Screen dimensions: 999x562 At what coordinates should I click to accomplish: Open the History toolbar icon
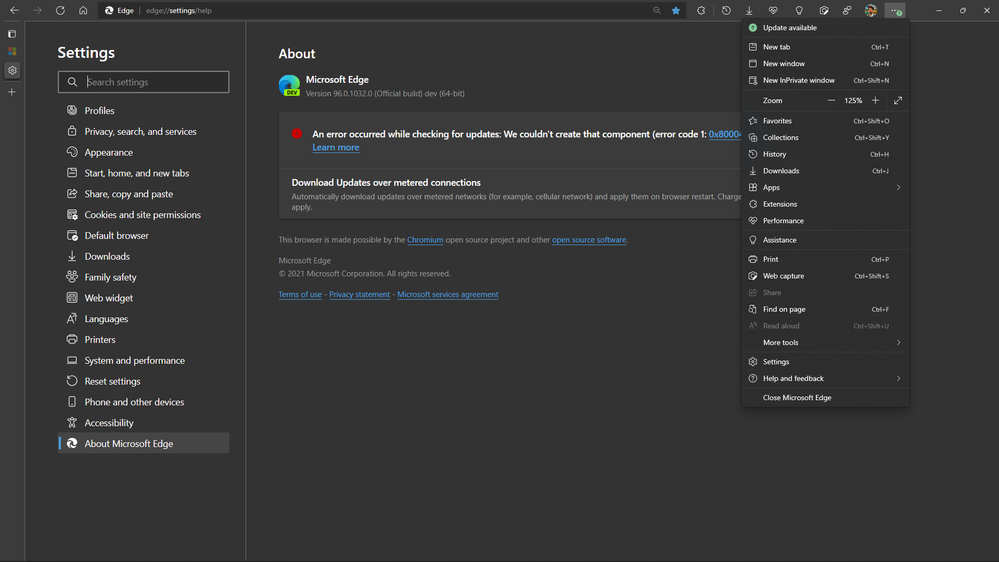pos(726,10)
